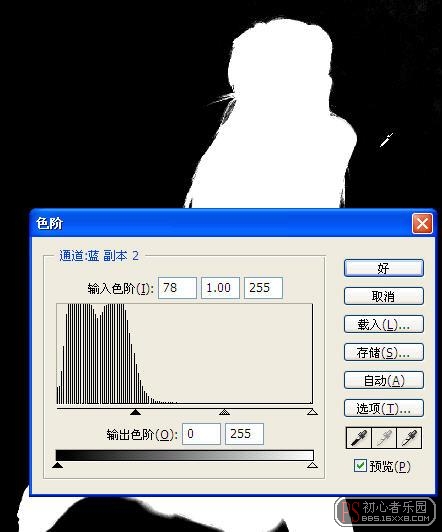Click the output levels field showing 255
The width and height of the screenshot is (442, 532).
click(x=244, y=434)
